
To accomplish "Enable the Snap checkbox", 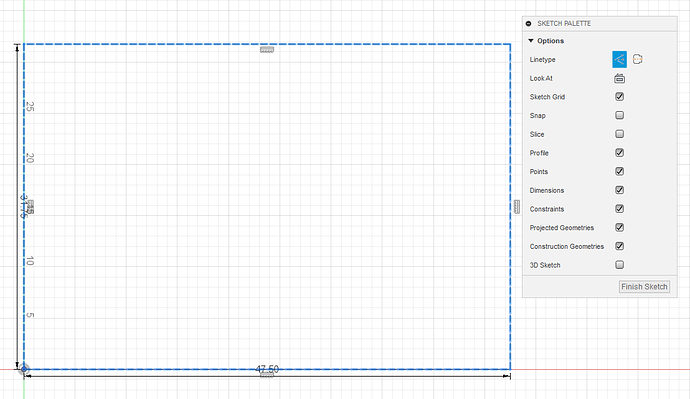I will (x=619, y=115).
